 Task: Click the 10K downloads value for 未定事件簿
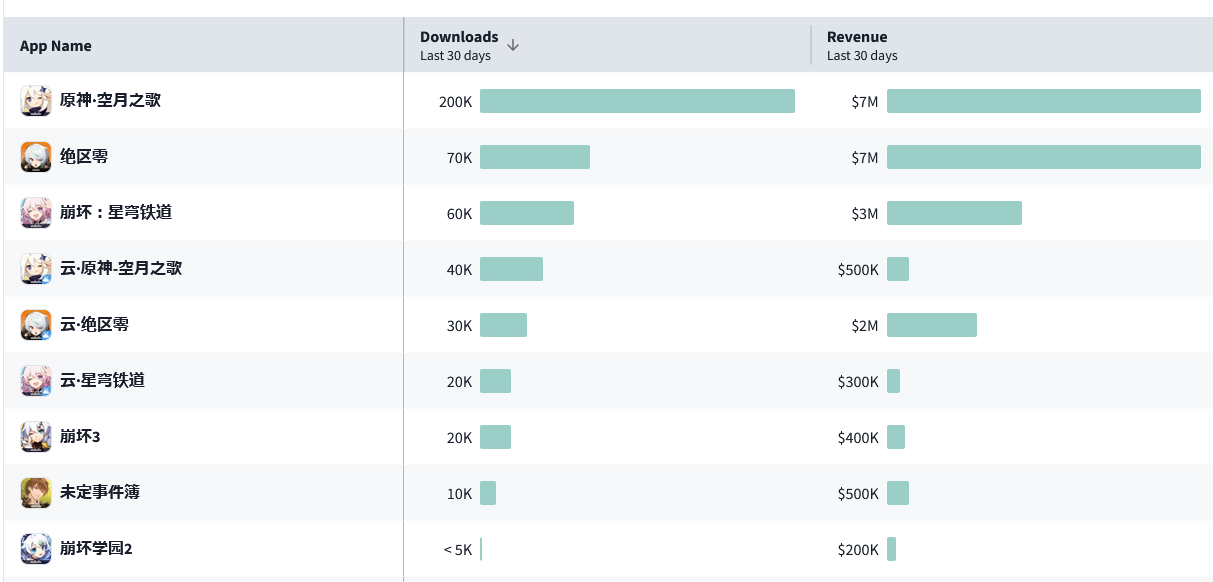(x=459, y=494)
